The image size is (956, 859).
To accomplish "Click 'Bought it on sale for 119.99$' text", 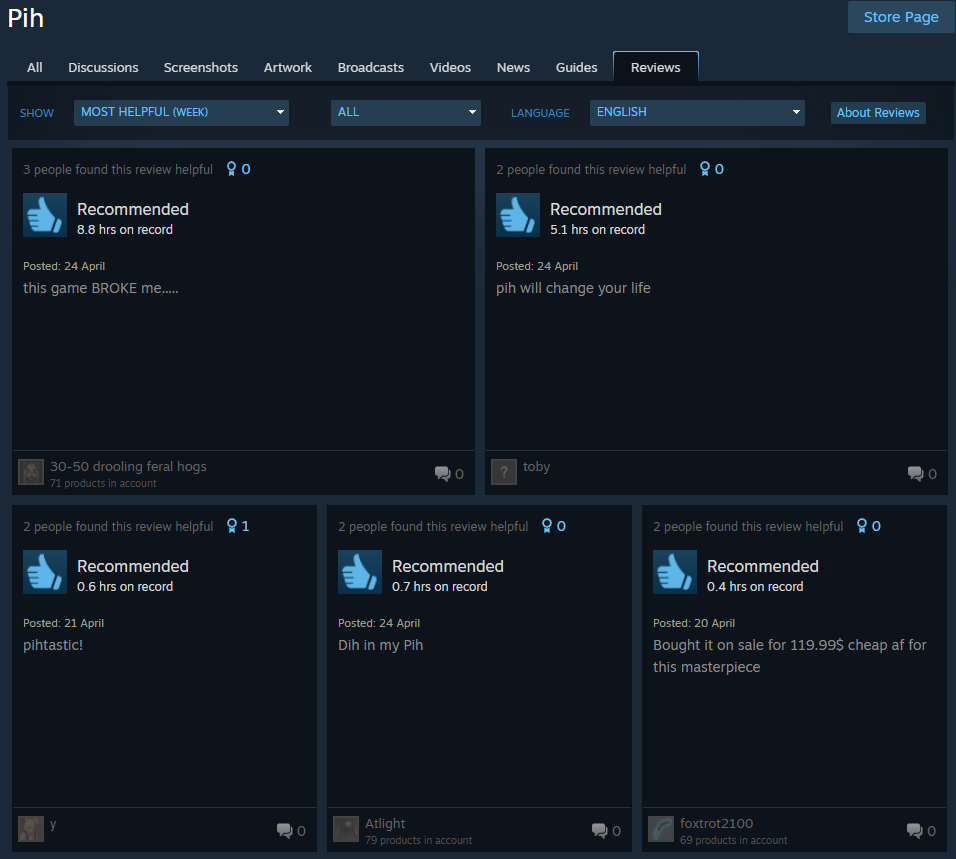I will [748, 645].
